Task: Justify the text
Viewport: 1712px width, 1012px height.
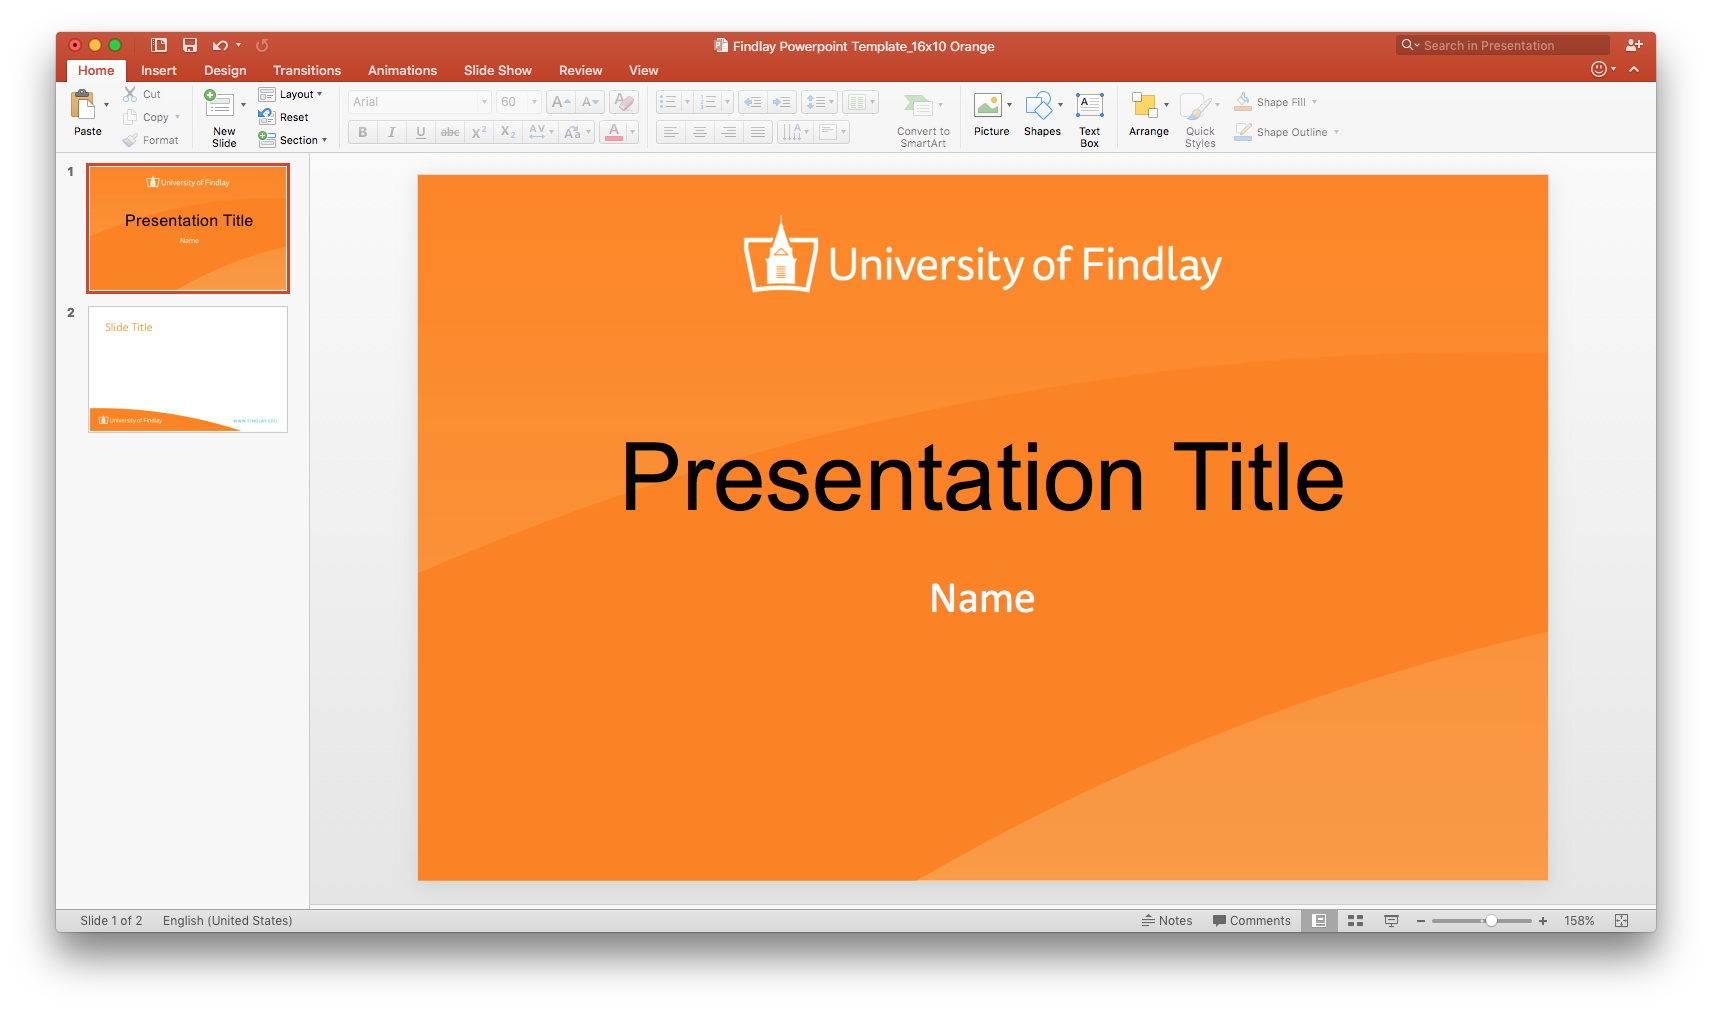Action: point(758,132)
